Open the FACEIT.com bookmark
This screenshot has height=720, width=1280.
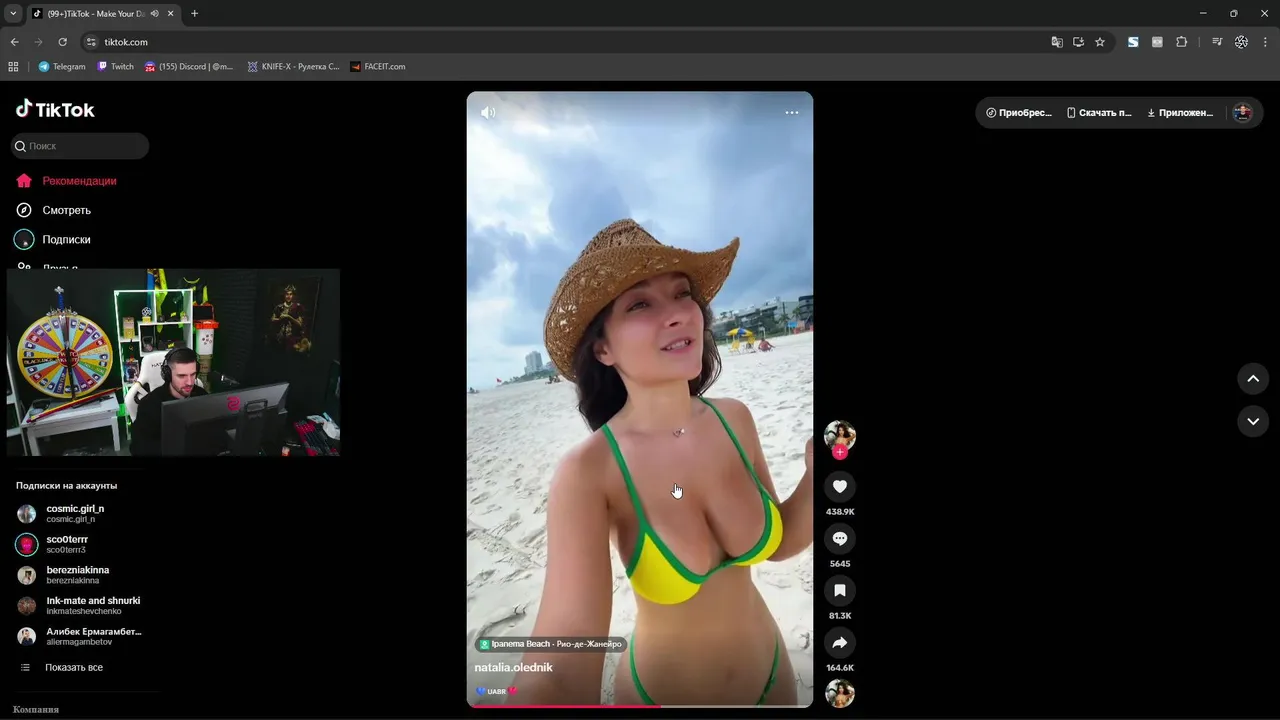[x=378, y=67]
